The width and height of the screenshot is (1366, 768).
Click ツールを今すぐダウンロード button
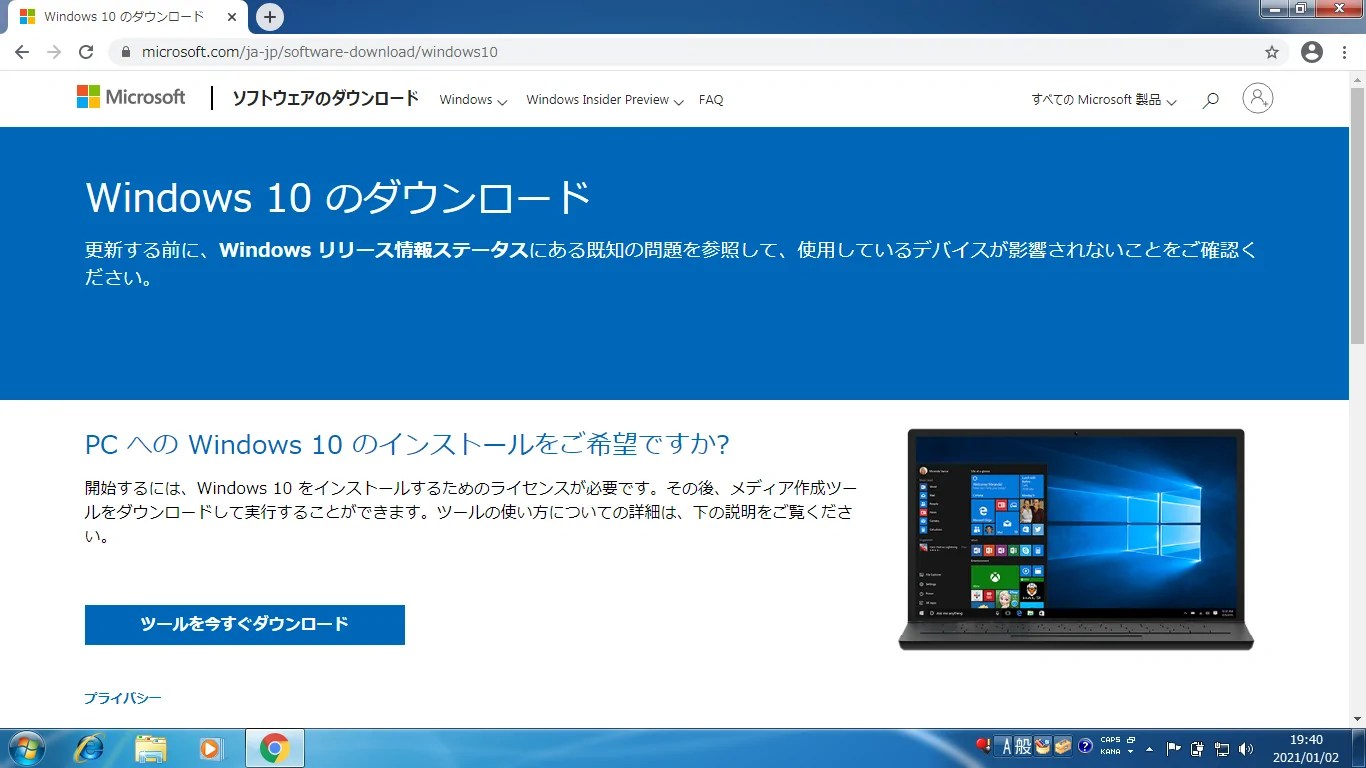click(x=245, y=624)
